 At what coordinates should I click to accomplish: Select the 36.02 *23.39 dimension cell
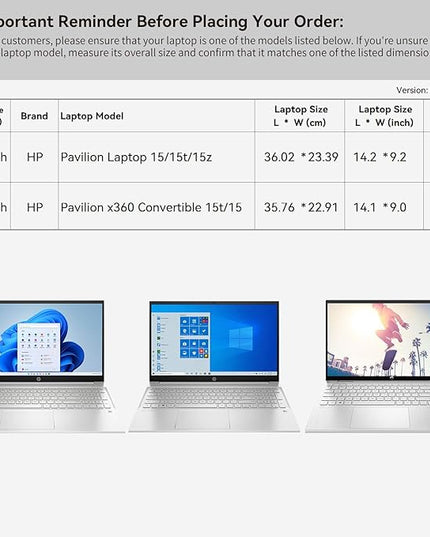301,157
